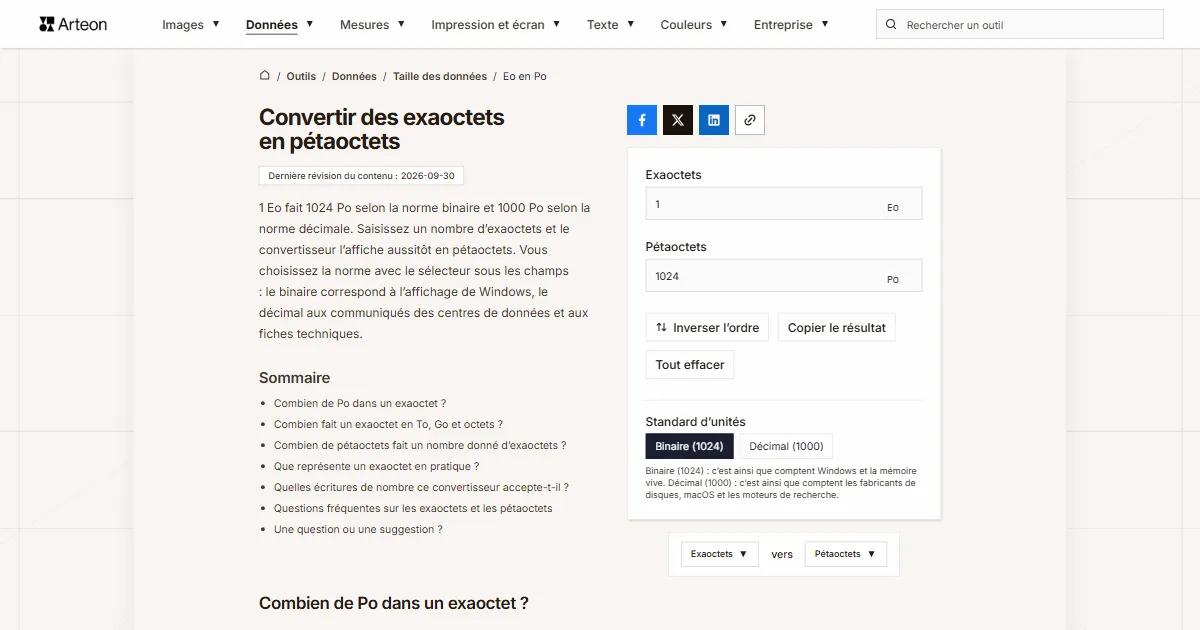Focus the Exaoctets input field
The height and width of the screenshot is (630, 1200).
click(x=784, y=204)
